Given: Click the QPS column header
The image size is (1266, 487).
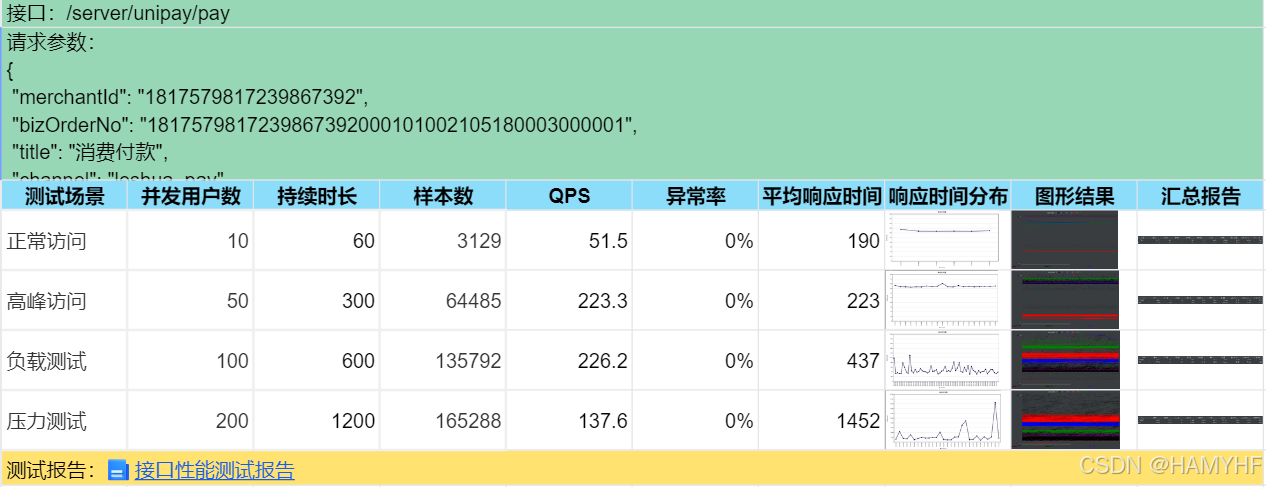Looking at the screenshot, I should tap(569, 195).
